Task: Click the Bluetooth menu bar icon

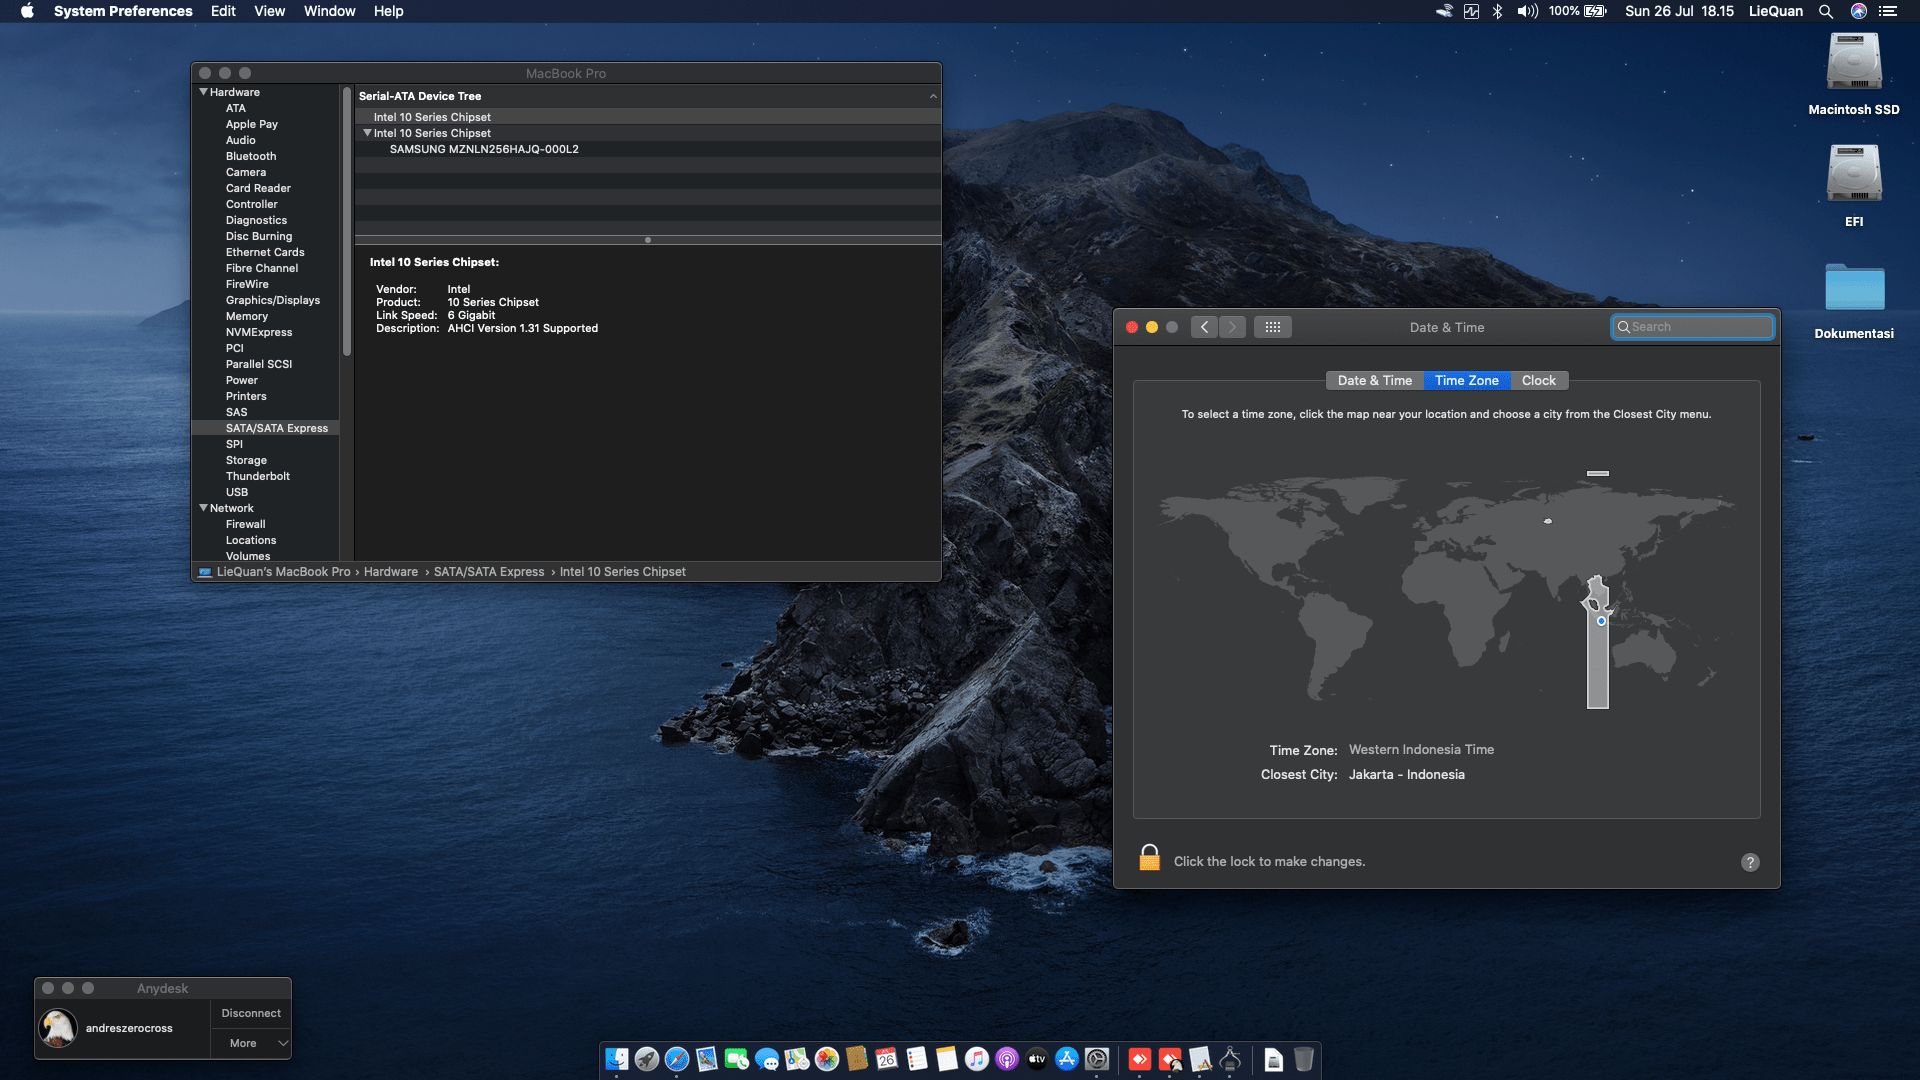Action: point(1497,11)
